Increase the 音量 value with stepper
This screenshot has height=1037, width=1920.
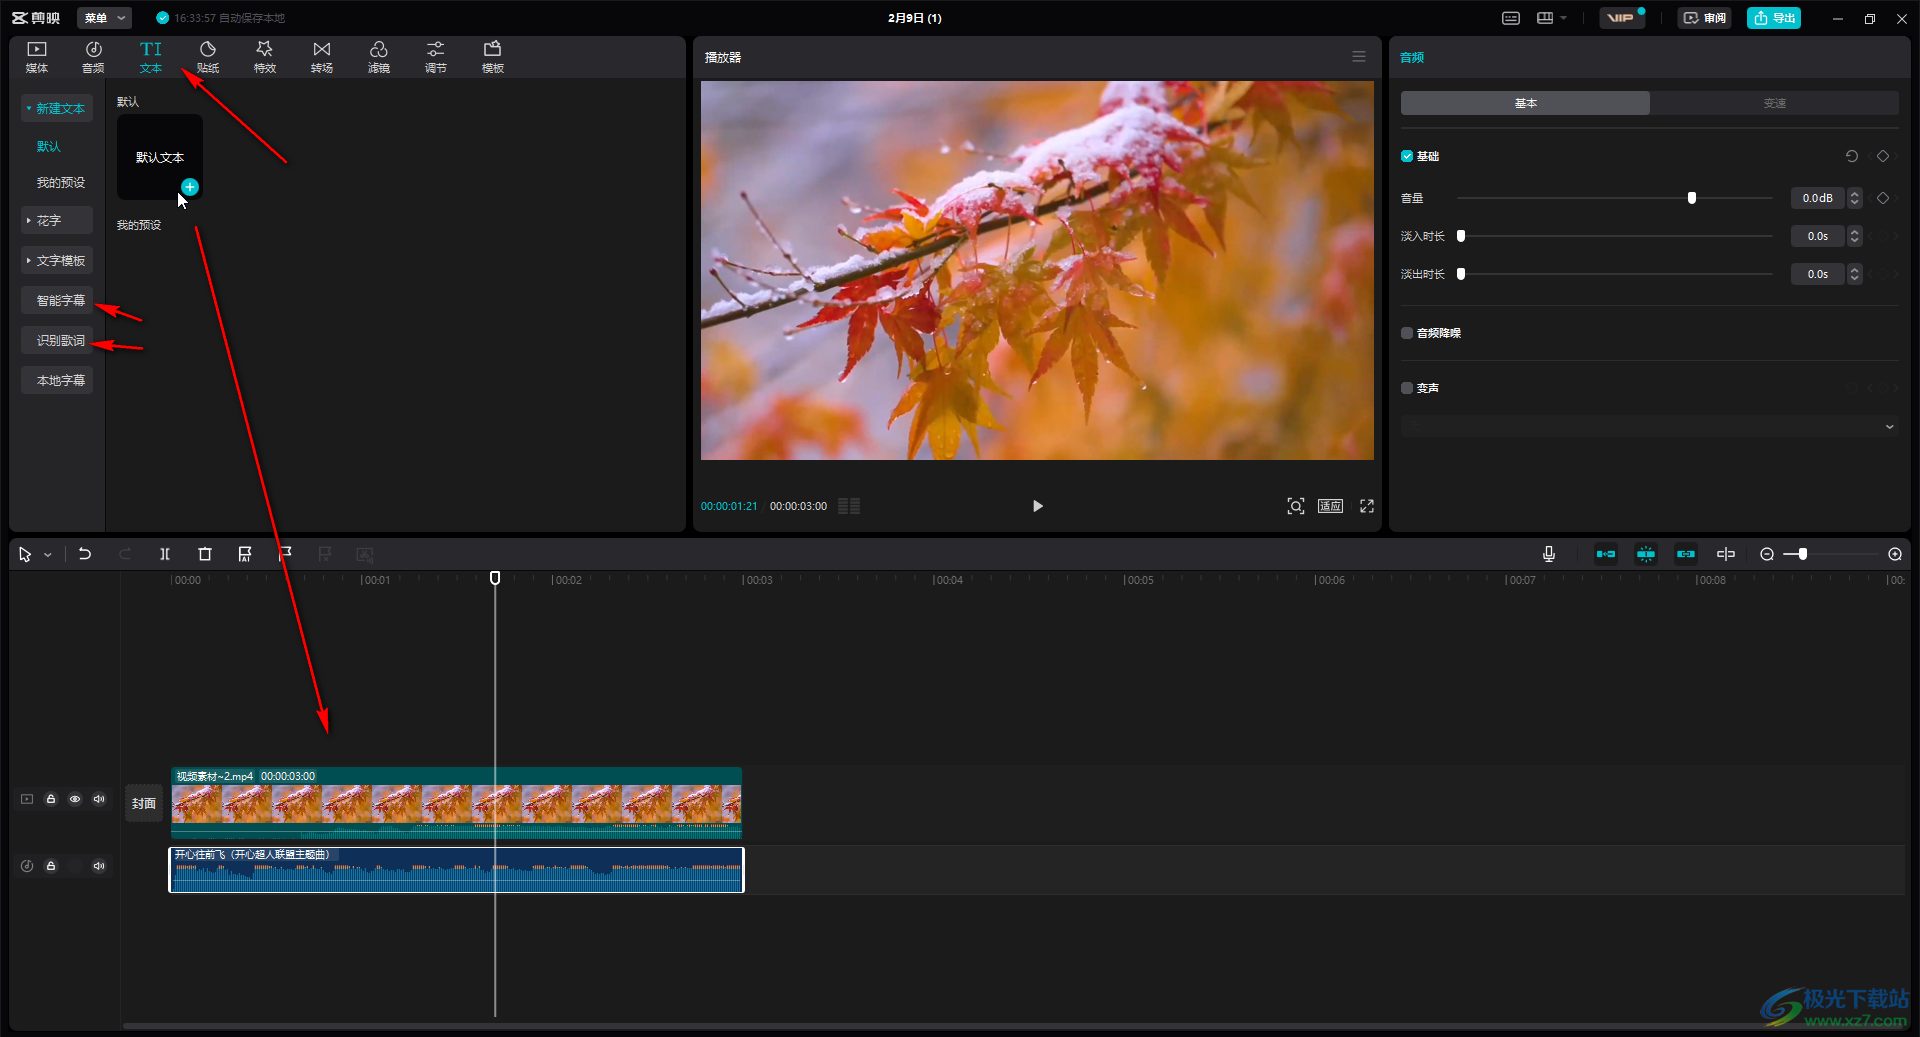pyautogui.click(x=1855, y=194)
